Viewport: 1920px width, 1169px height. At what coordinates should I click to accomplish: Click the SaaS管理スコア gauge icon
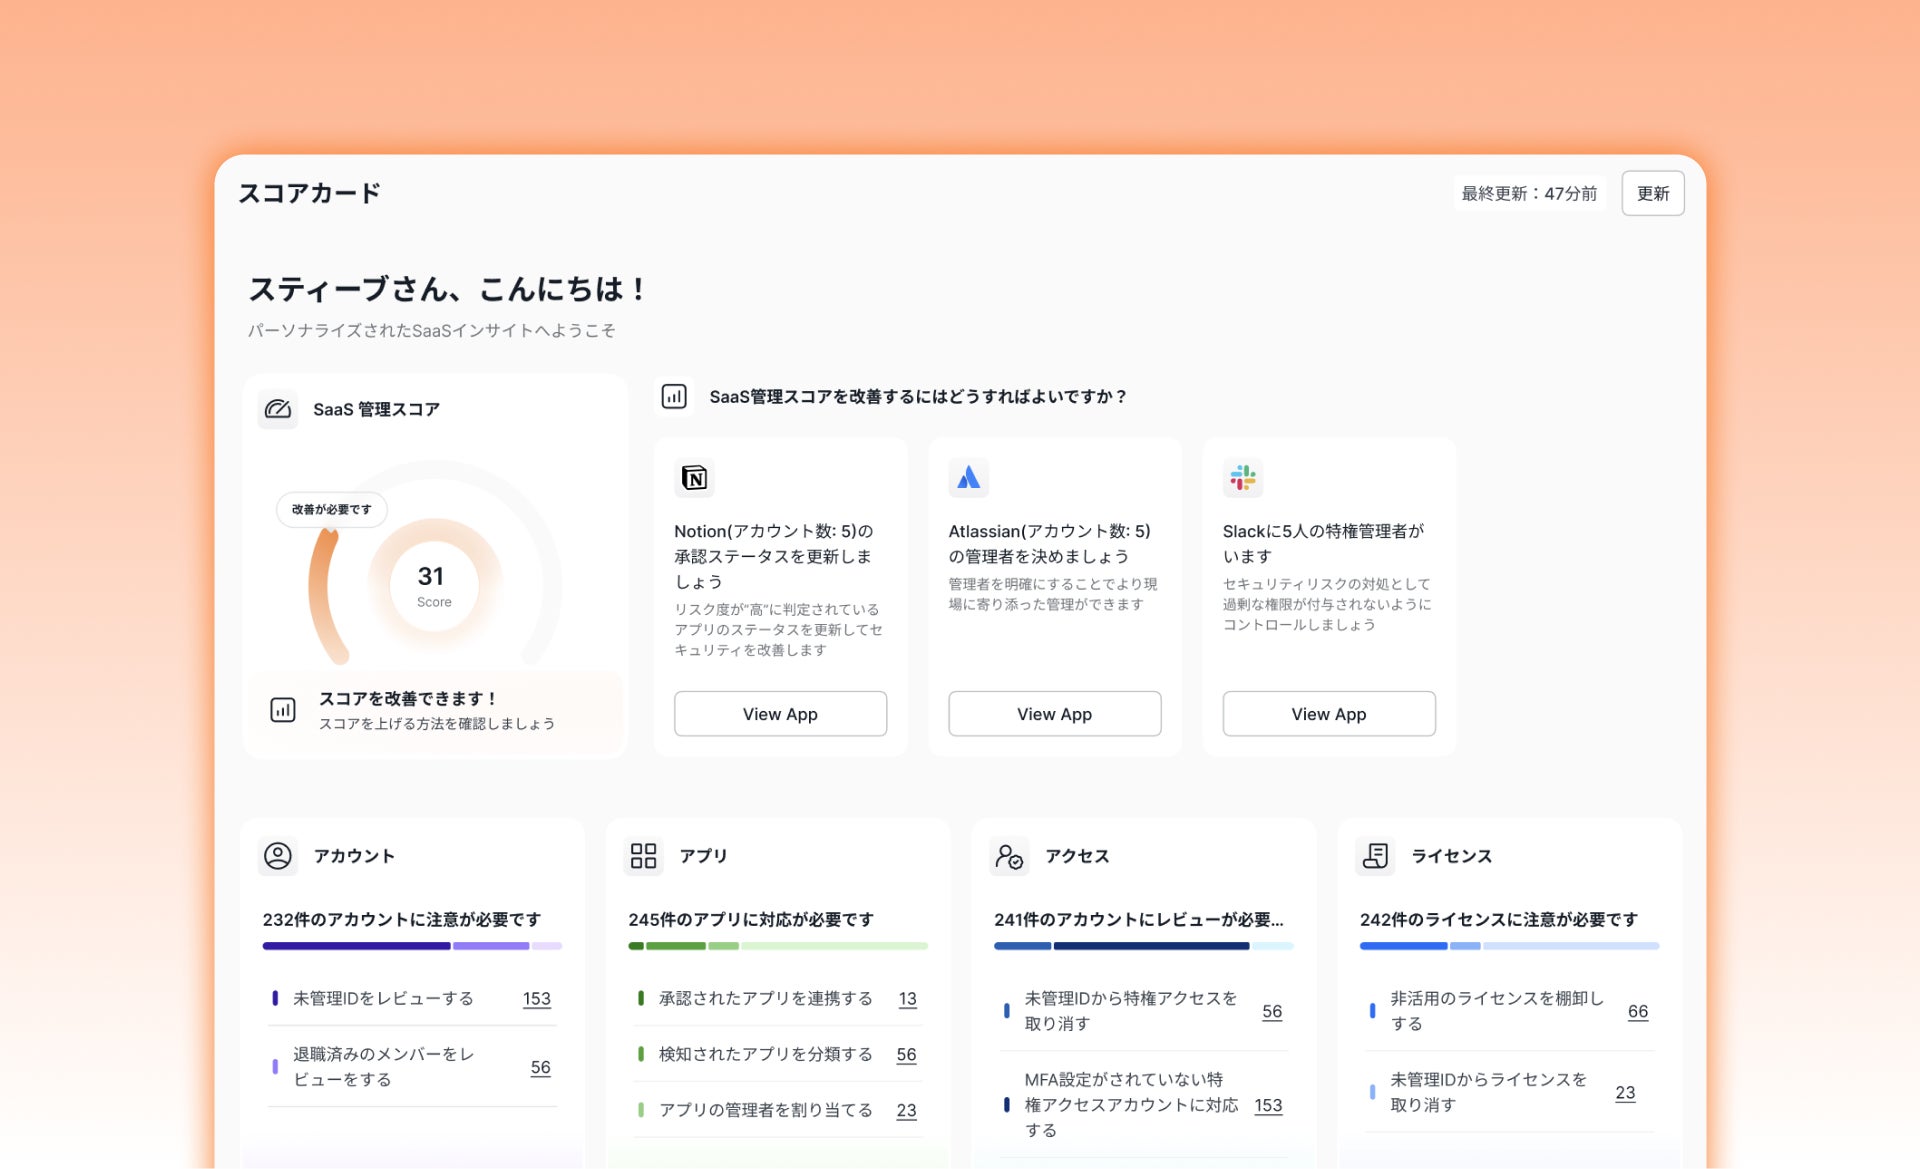(x=278, y=409)
